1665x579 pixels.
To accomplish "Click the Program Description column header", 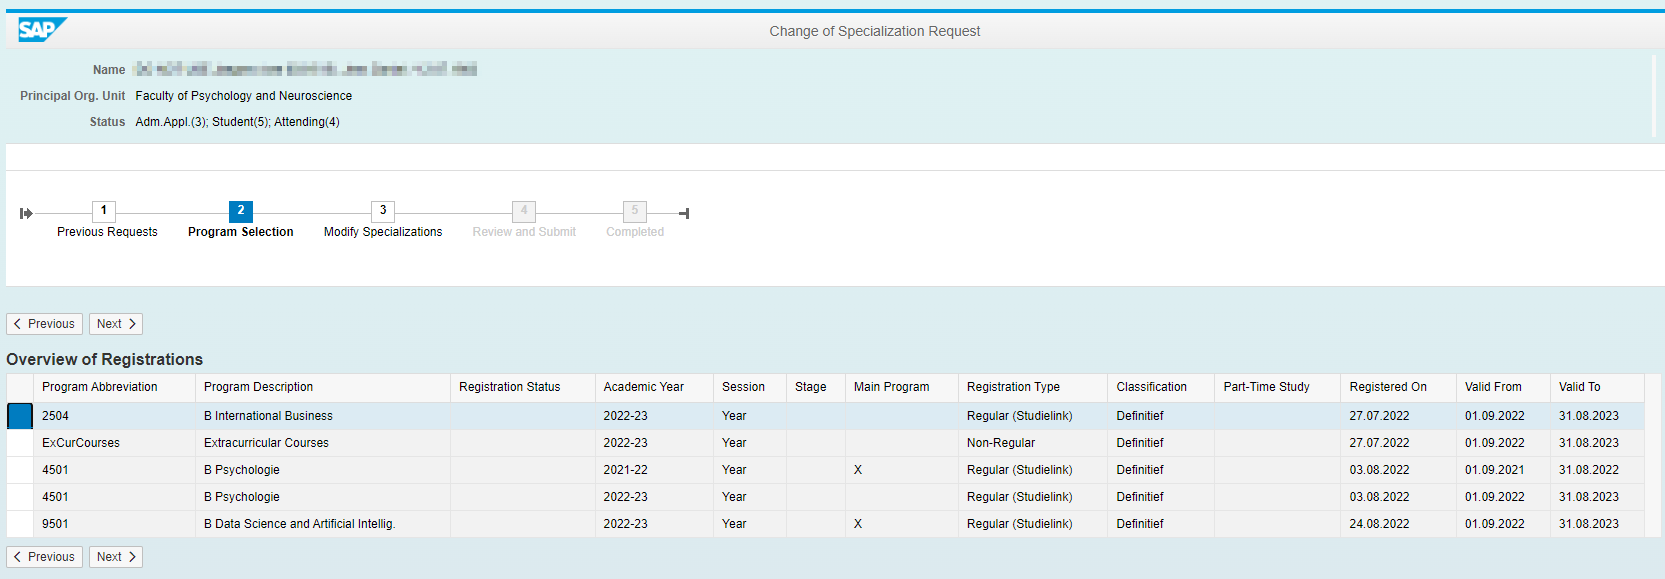I will click(323, 387).
